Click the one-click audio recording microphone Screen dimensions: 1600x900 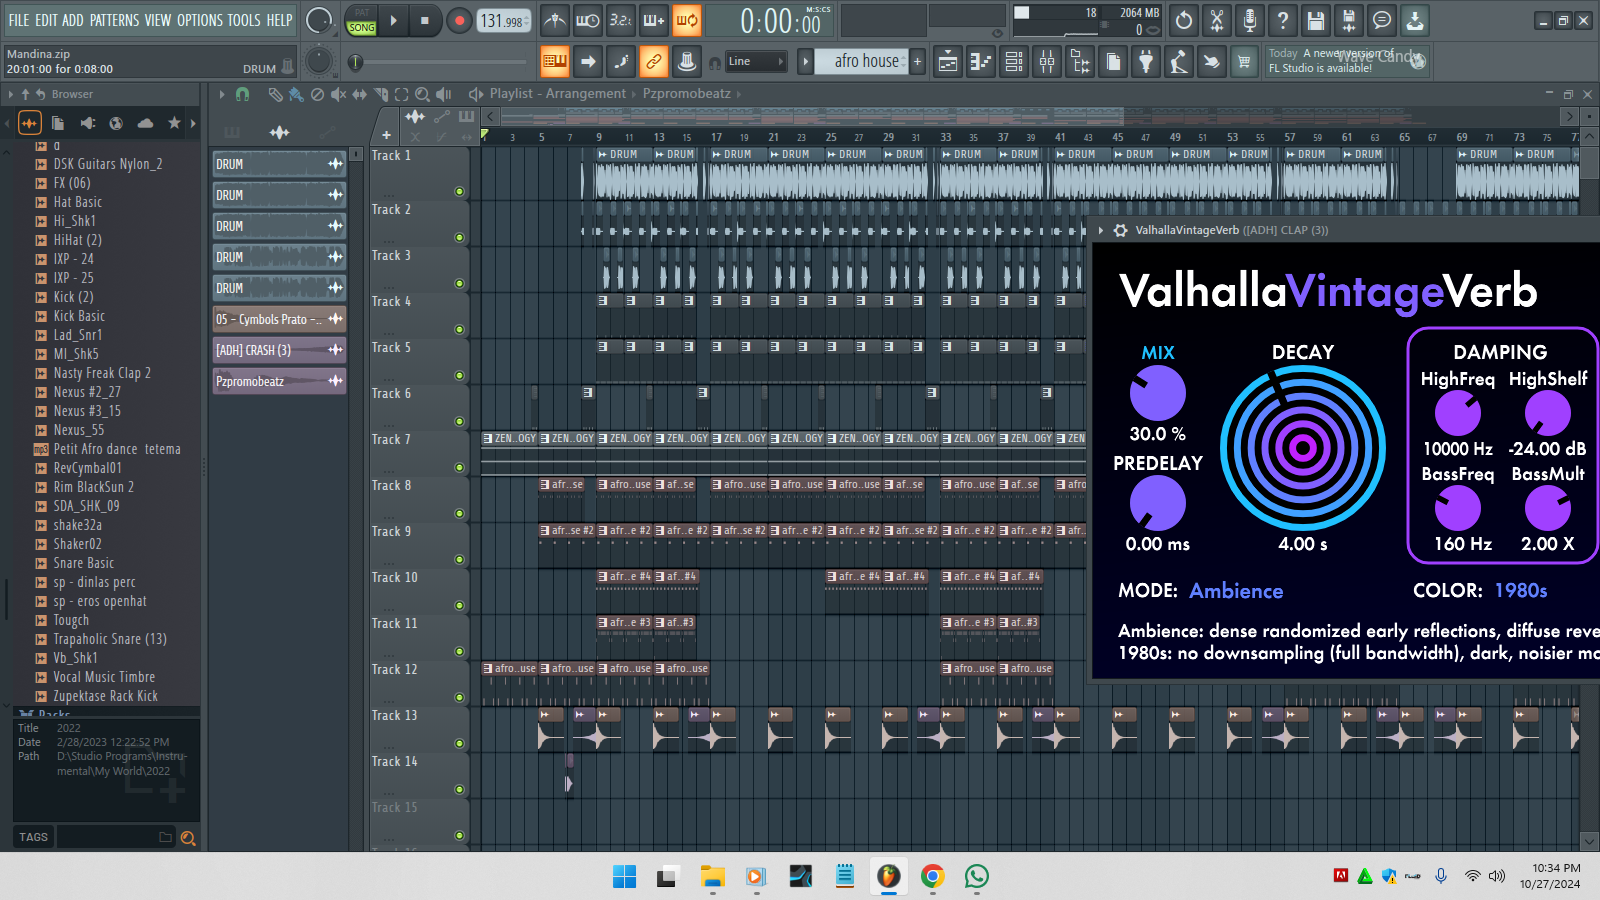point(1250,20)
